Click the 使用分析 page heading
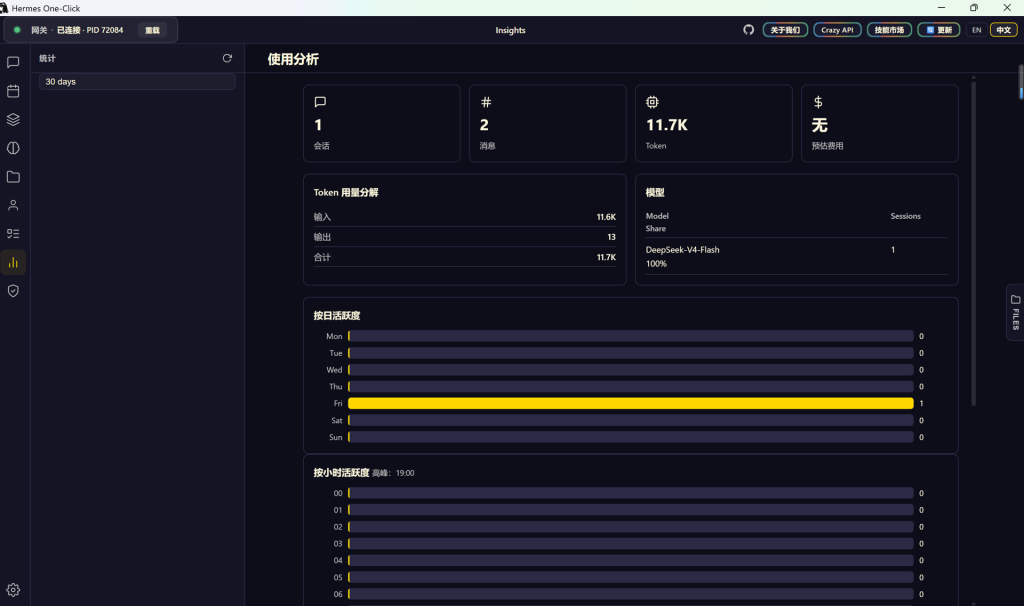Screen dimensions: 1024x606 (x=293, y=59)
